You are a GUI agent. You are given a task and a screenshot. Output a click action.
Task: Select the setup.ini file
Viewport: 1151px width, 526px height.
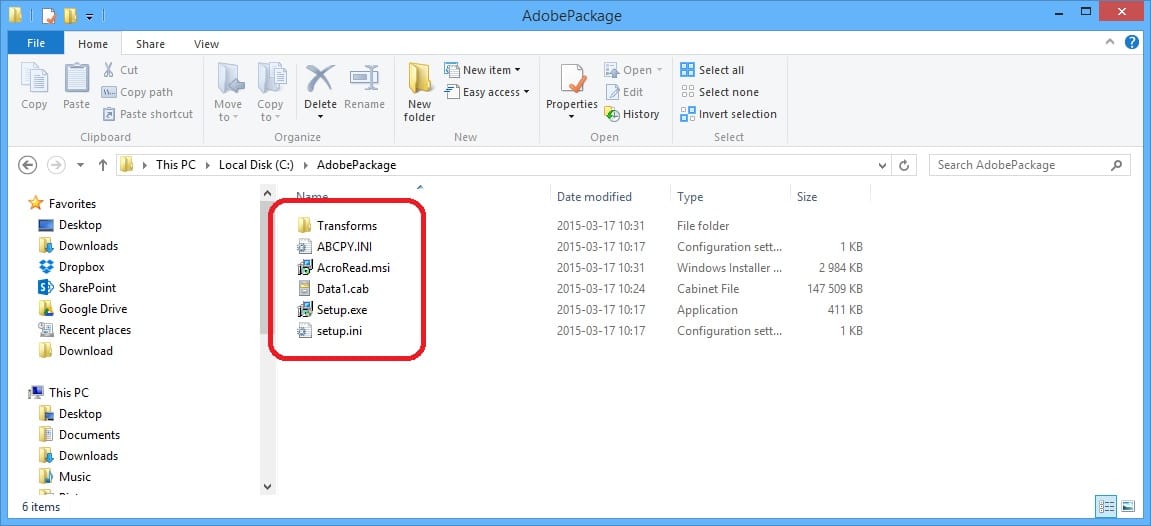[x=330, y=331]
